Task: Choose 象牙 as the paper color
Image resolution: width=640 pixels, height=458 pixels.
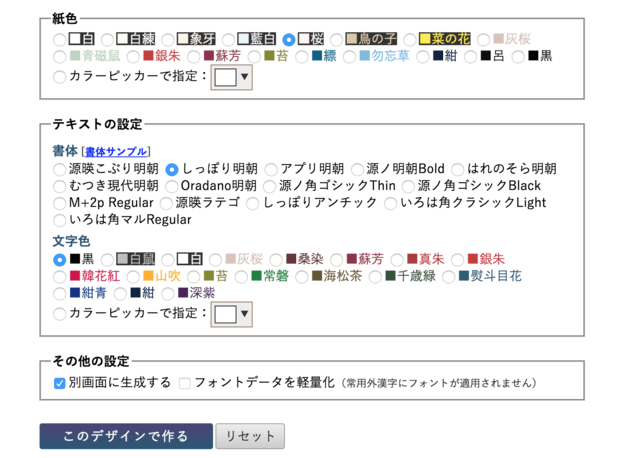Action: click(169, 39)
